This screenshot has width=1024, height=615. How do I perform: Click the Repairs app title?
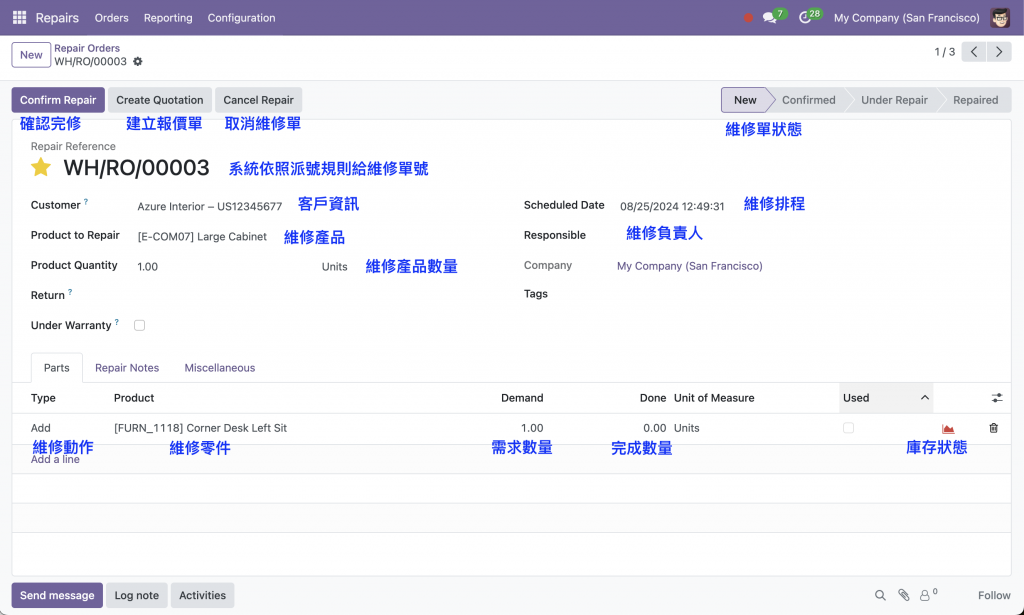57,18
